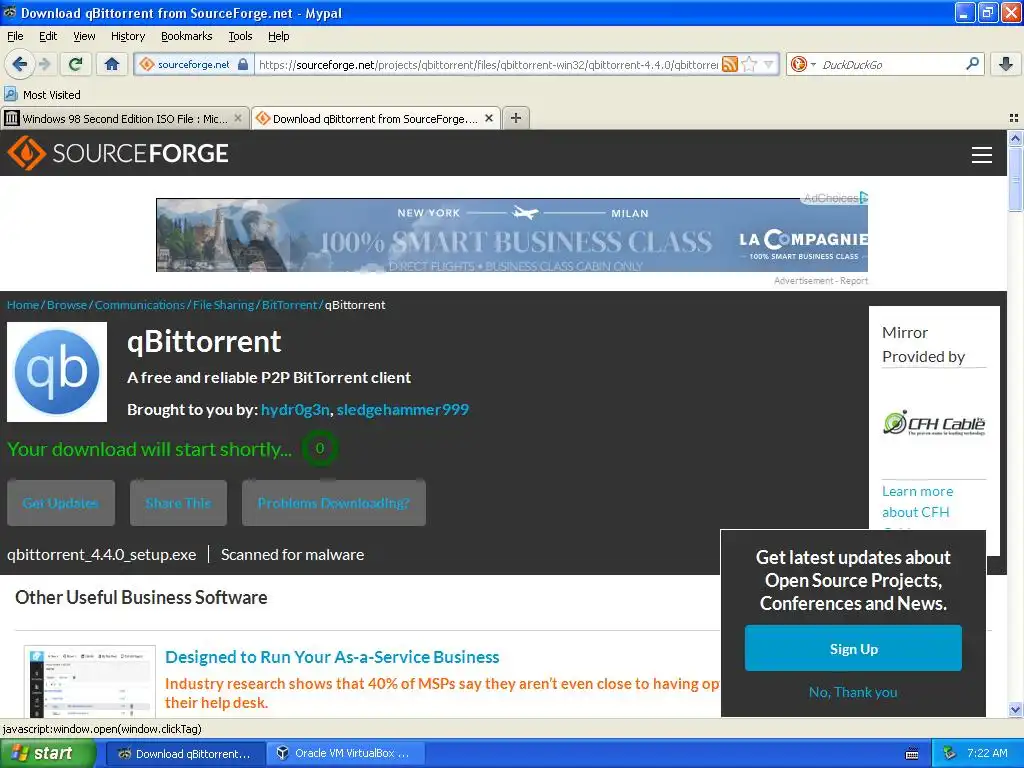Bookmark this page with the star icon
Image resolution: width=1024 pixels, height=768 pixels.
pyautogui.click(x=749, y=64)
